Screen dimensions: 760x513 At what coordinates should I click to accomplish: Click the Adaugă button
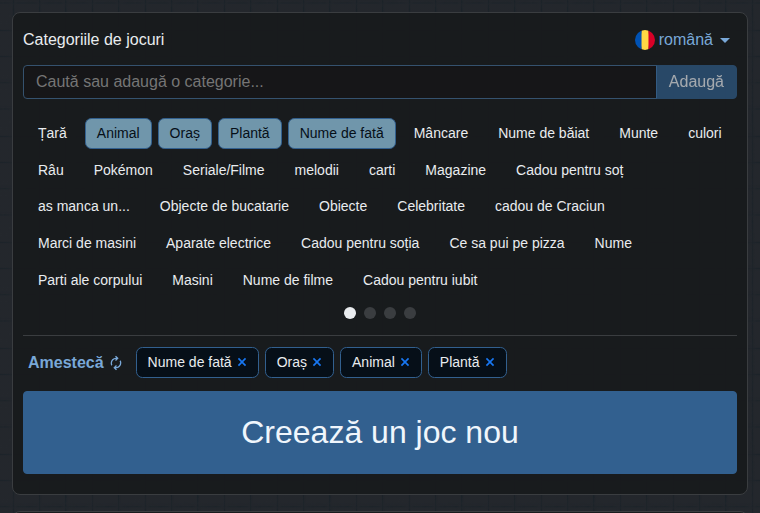697,82
